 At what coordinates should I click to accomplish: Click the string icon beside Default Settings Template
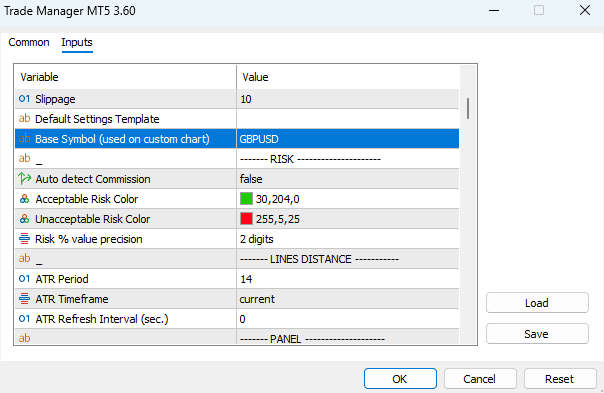[24, 118]
